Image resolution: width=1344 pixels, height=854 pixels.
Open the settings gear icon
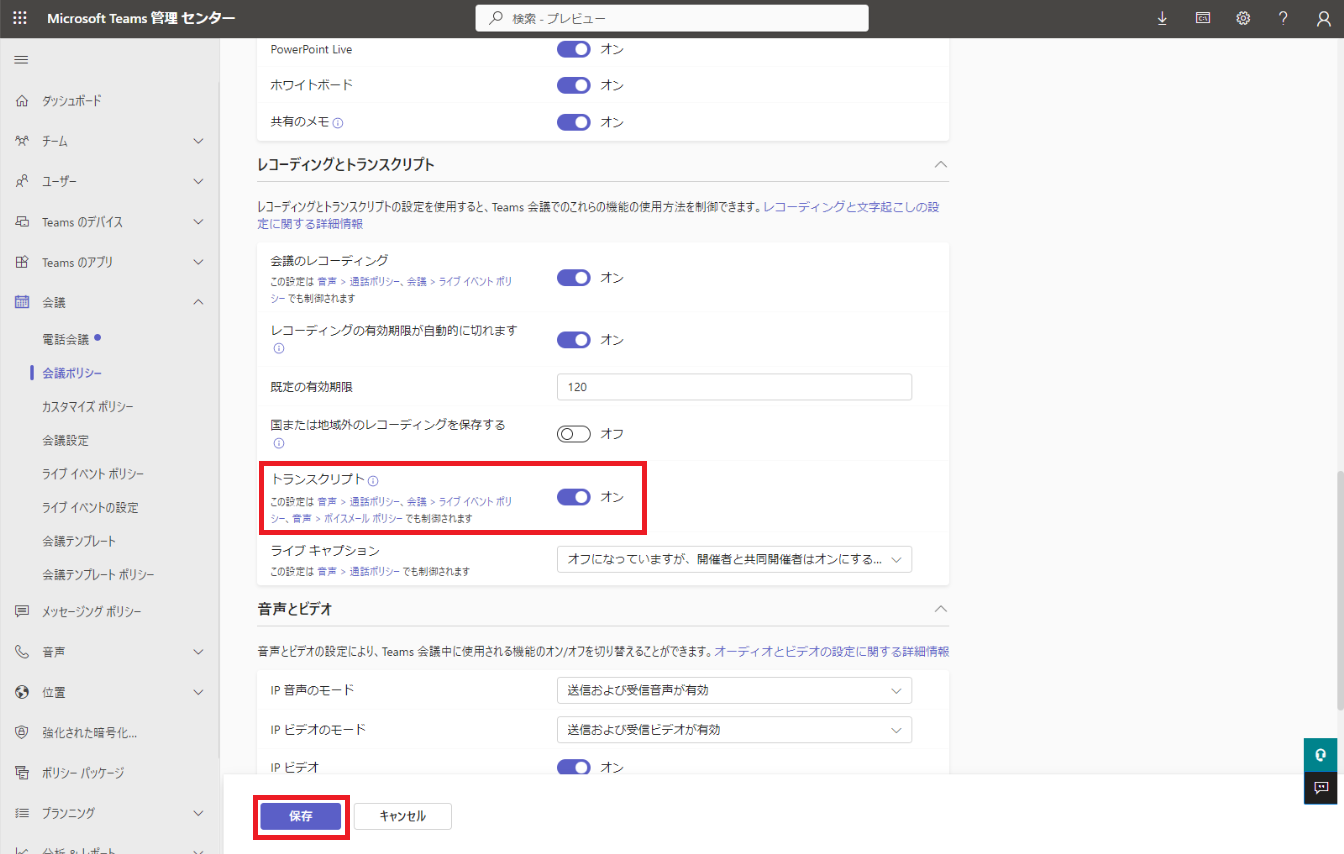point(1243,18)
